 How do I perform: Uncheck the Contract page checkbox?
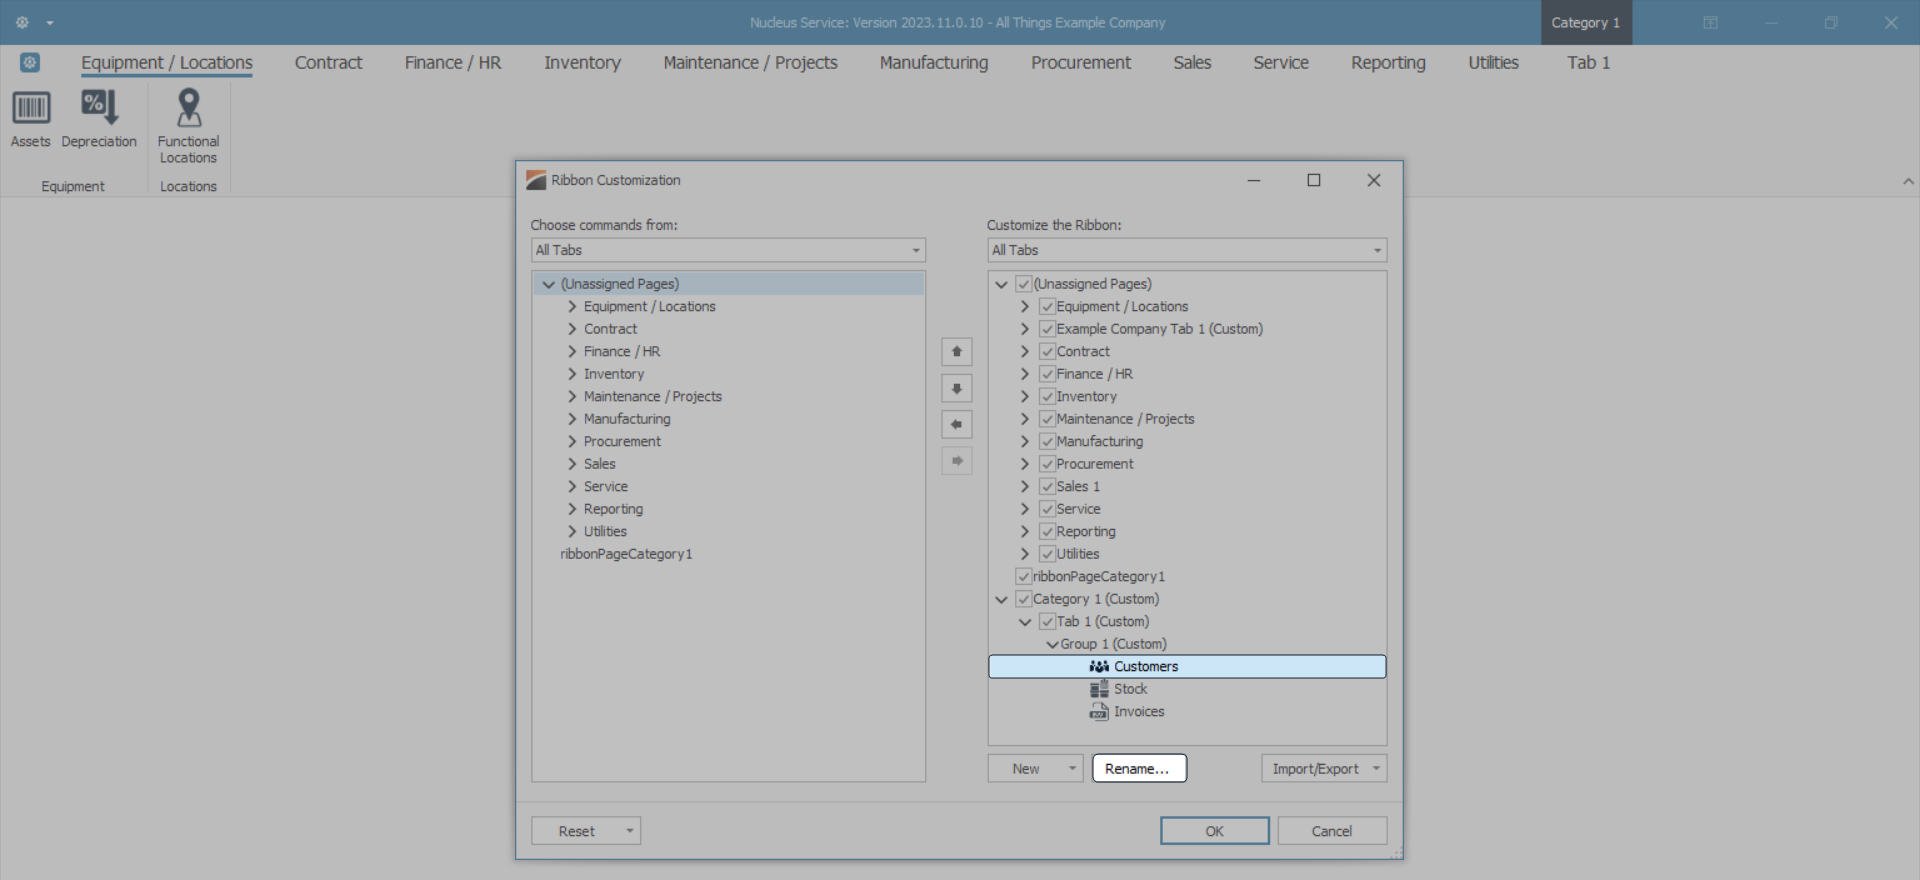[1047, 352]
